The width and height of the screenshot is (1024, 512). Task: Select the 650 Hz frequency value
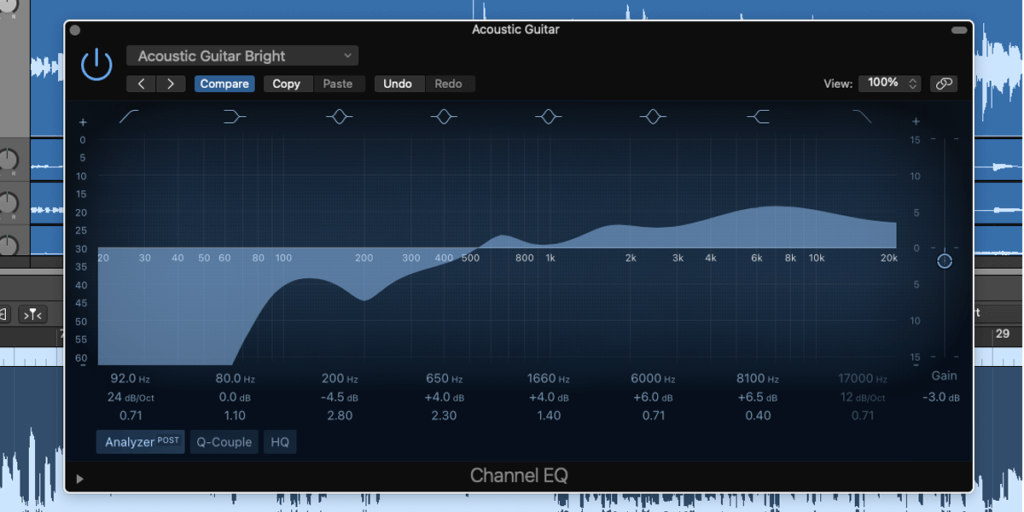pyautogui.click(x=444, y=379)
